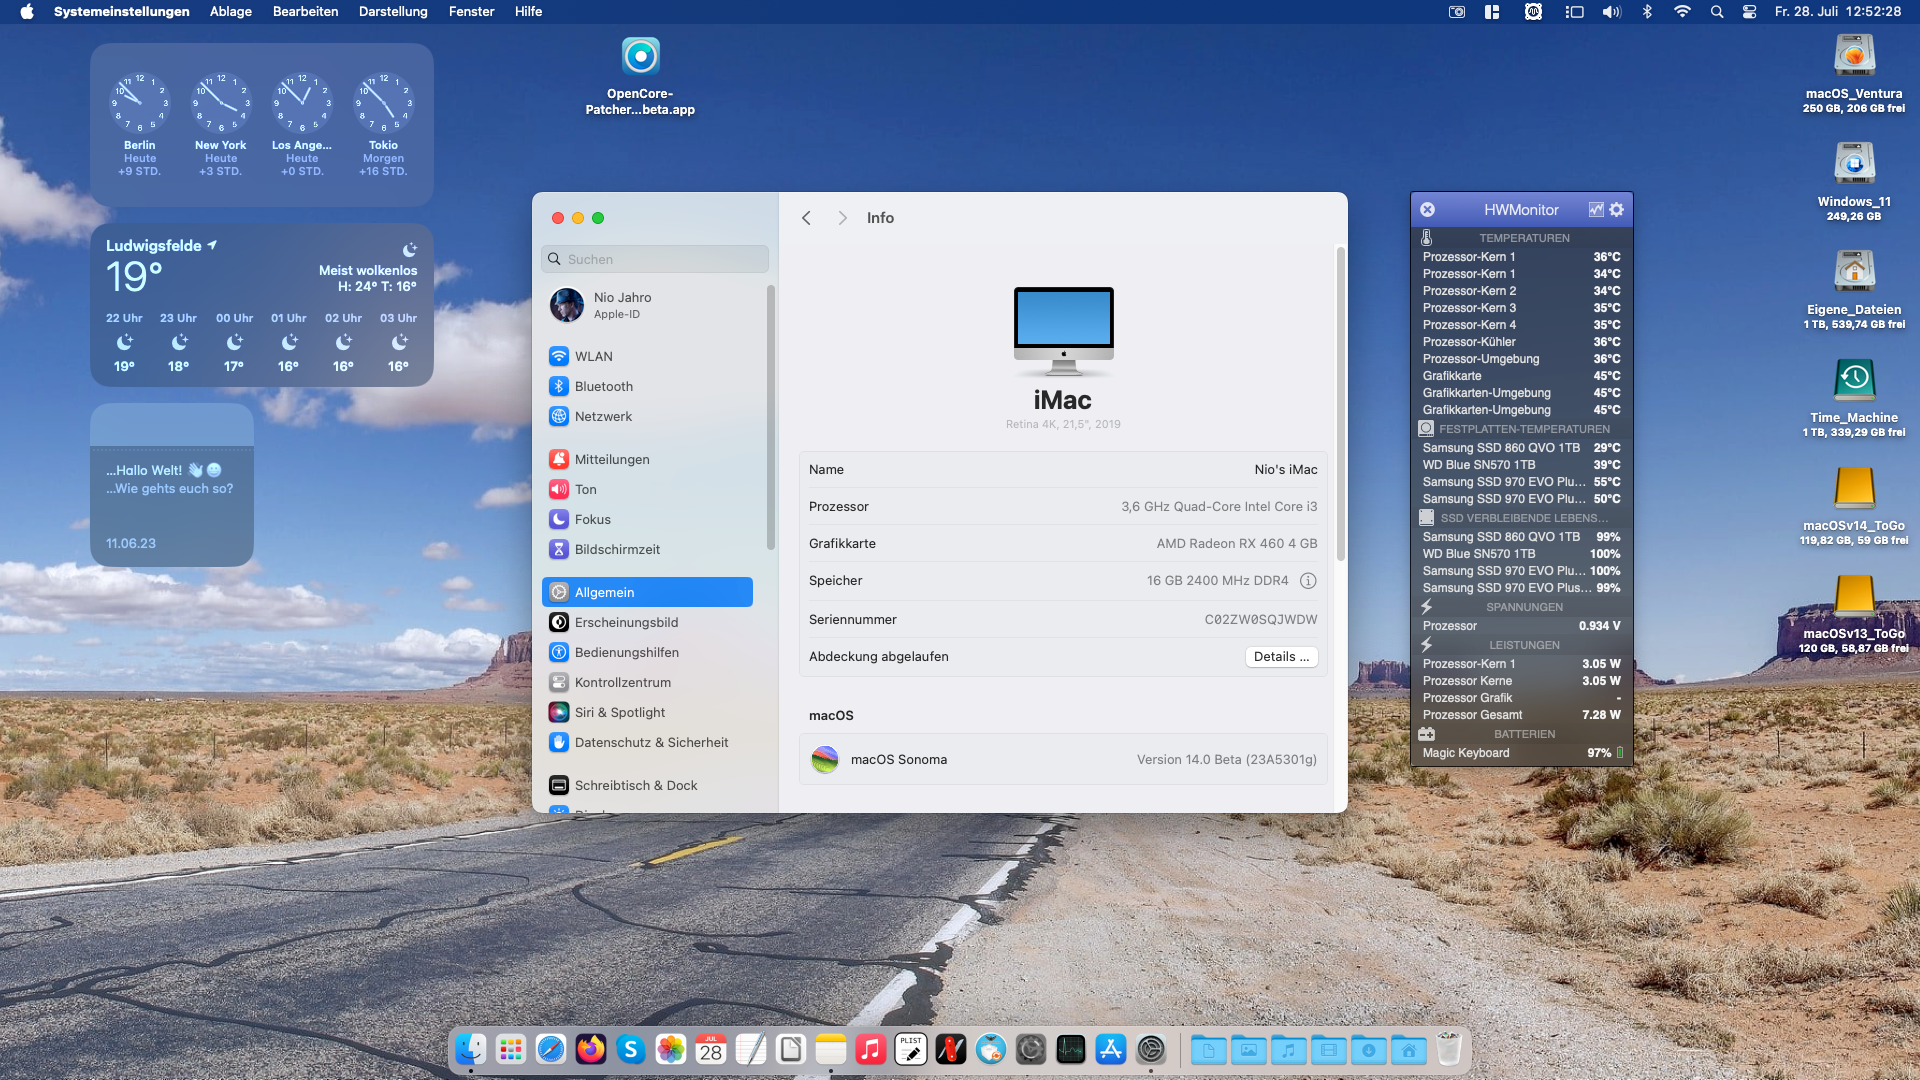Open PlistEdit Pro in Dock
This screenshot has height=1080, width=1920.
910,1049
